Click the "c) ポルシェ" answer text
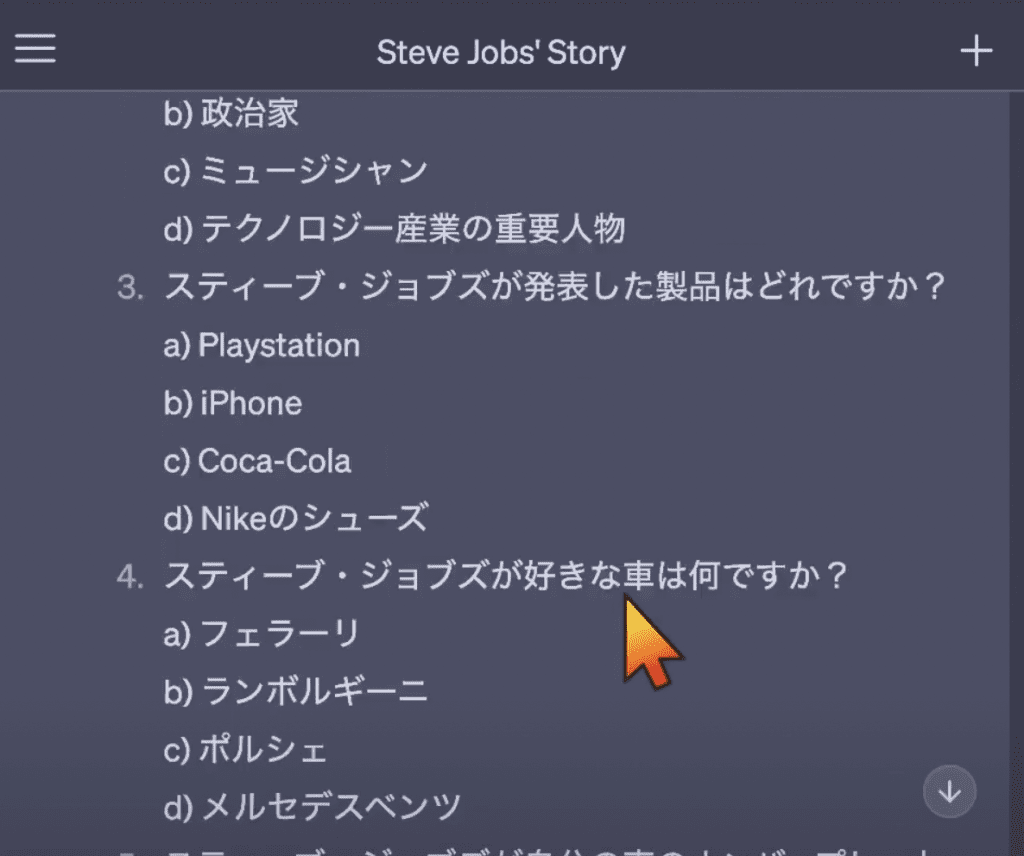The image size is (1024, 856). [x=245, y=749]
